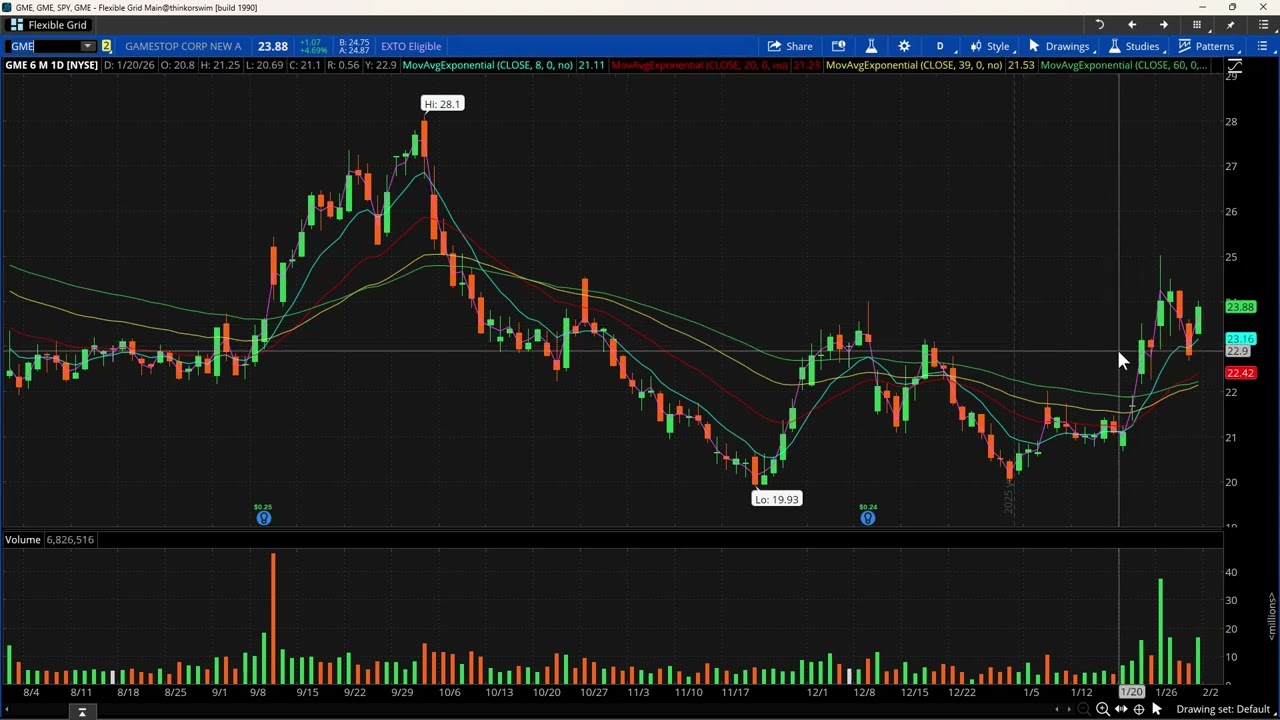Click the Hi: 28.1 price bubble
This screenshot has height=720, width=1280.
tap(442, 104)
